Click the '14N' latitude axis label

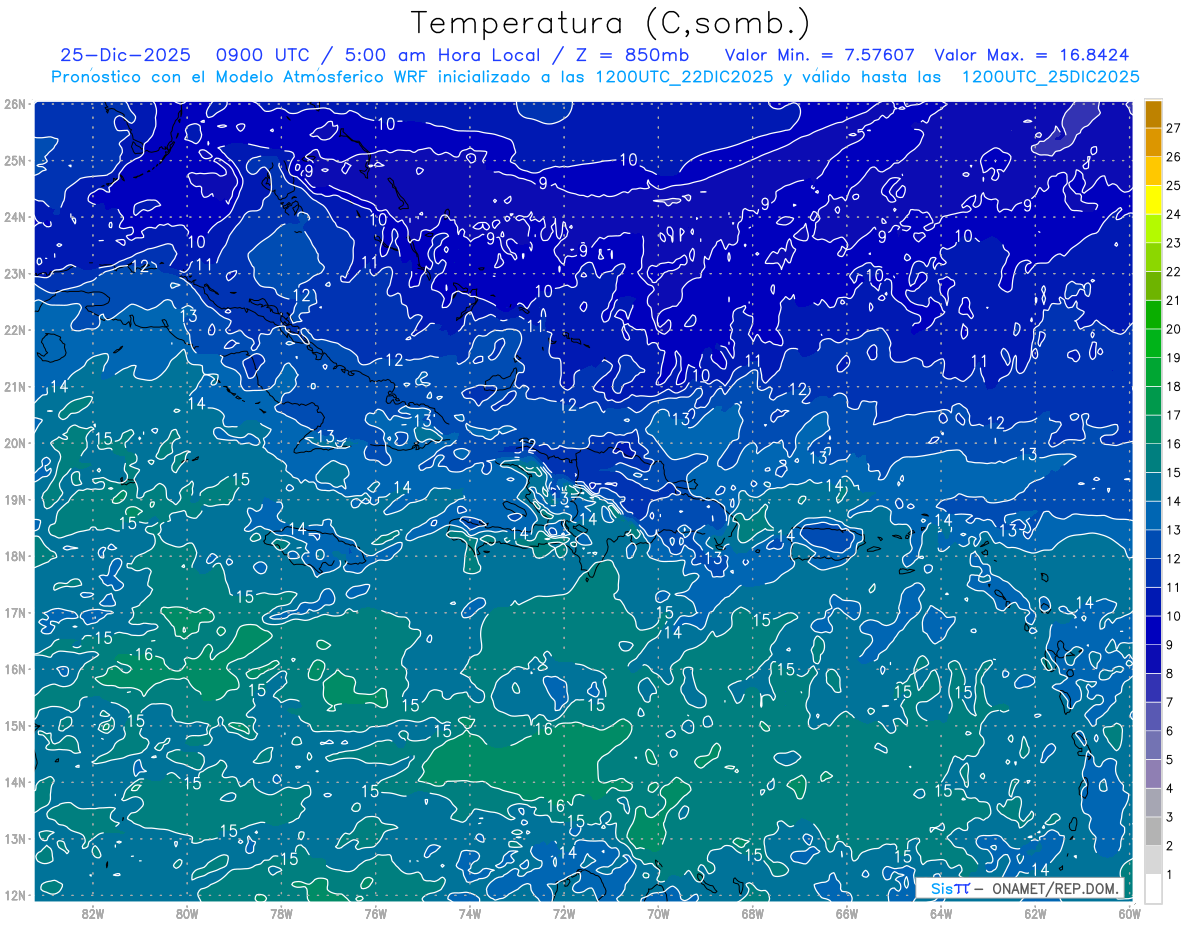coord(14,782)
